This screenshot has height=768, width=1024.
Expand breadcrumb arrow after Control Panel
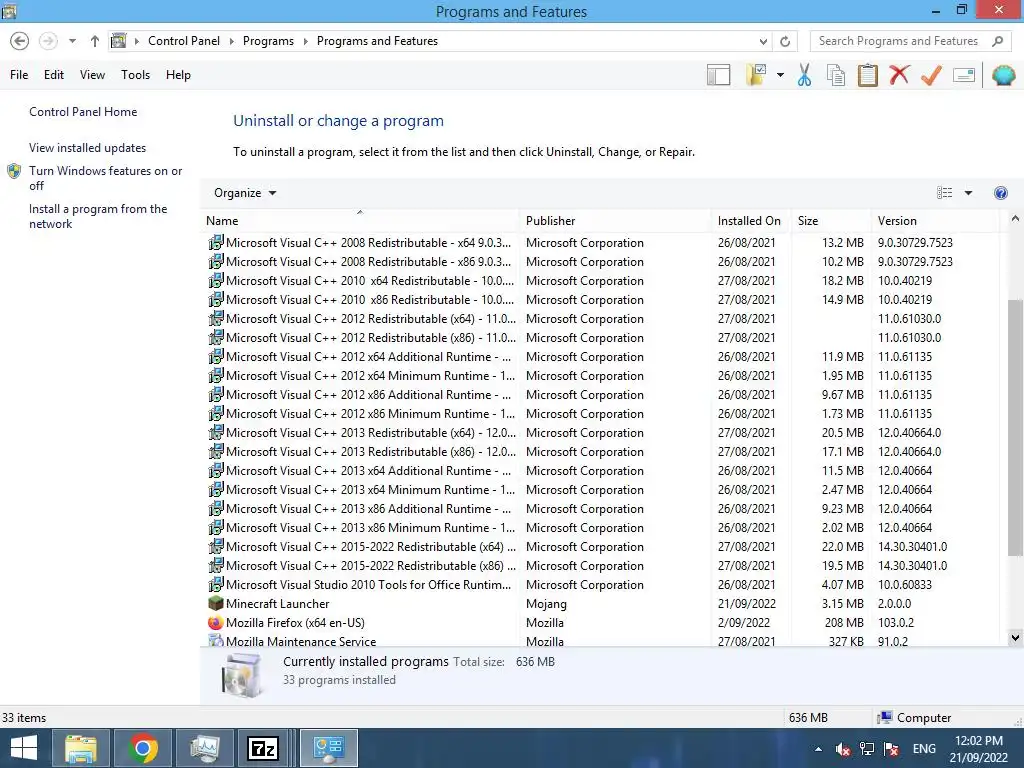click(231, 41)
